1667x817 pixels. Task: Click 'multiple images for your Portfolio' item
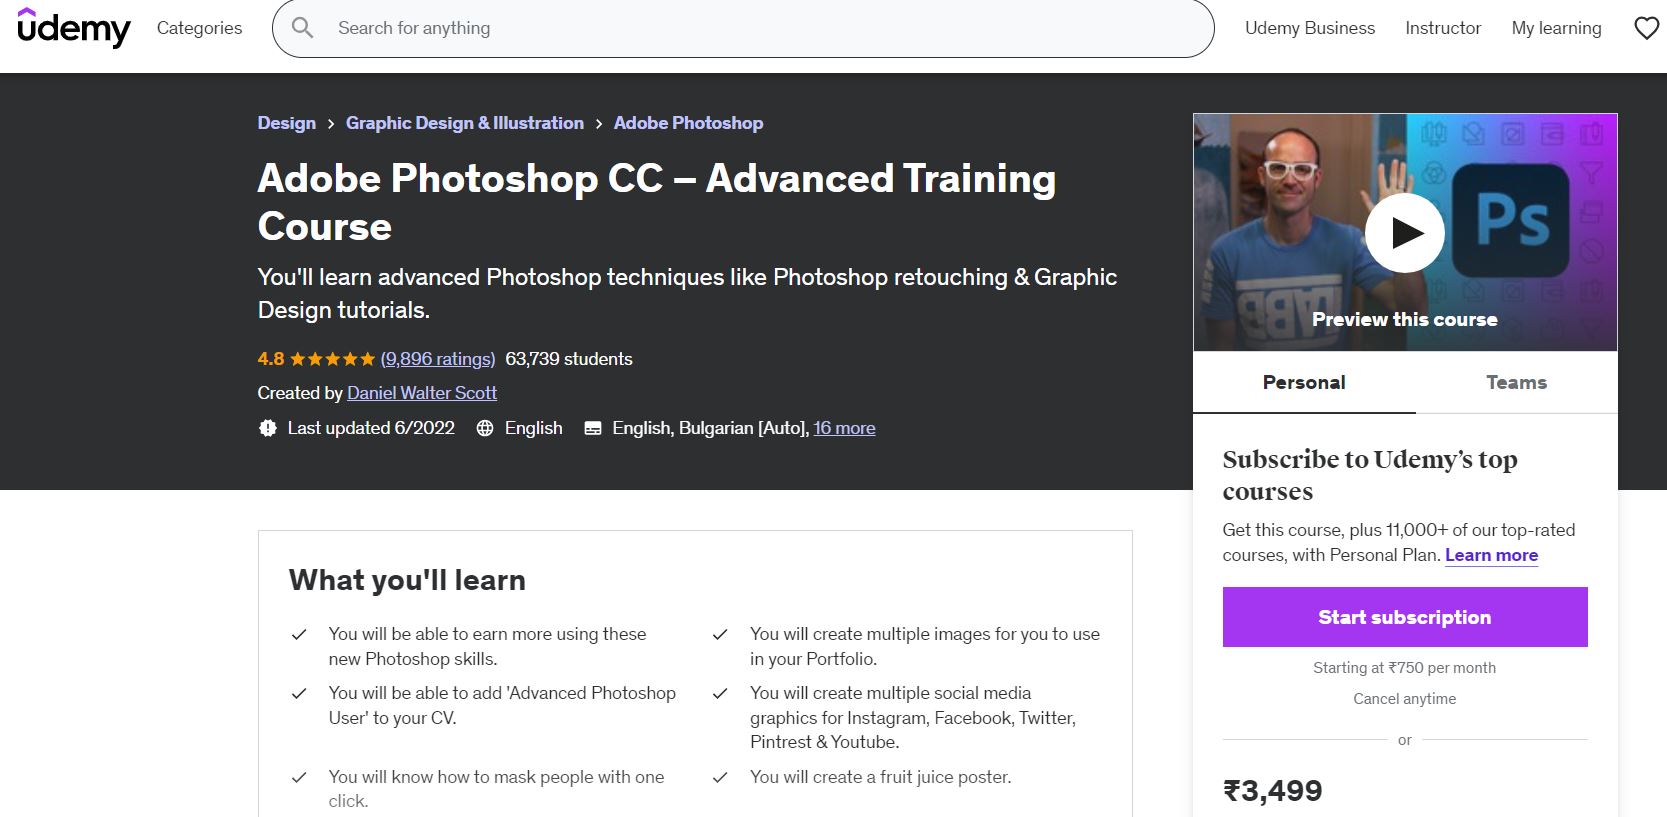click(924, 646)
